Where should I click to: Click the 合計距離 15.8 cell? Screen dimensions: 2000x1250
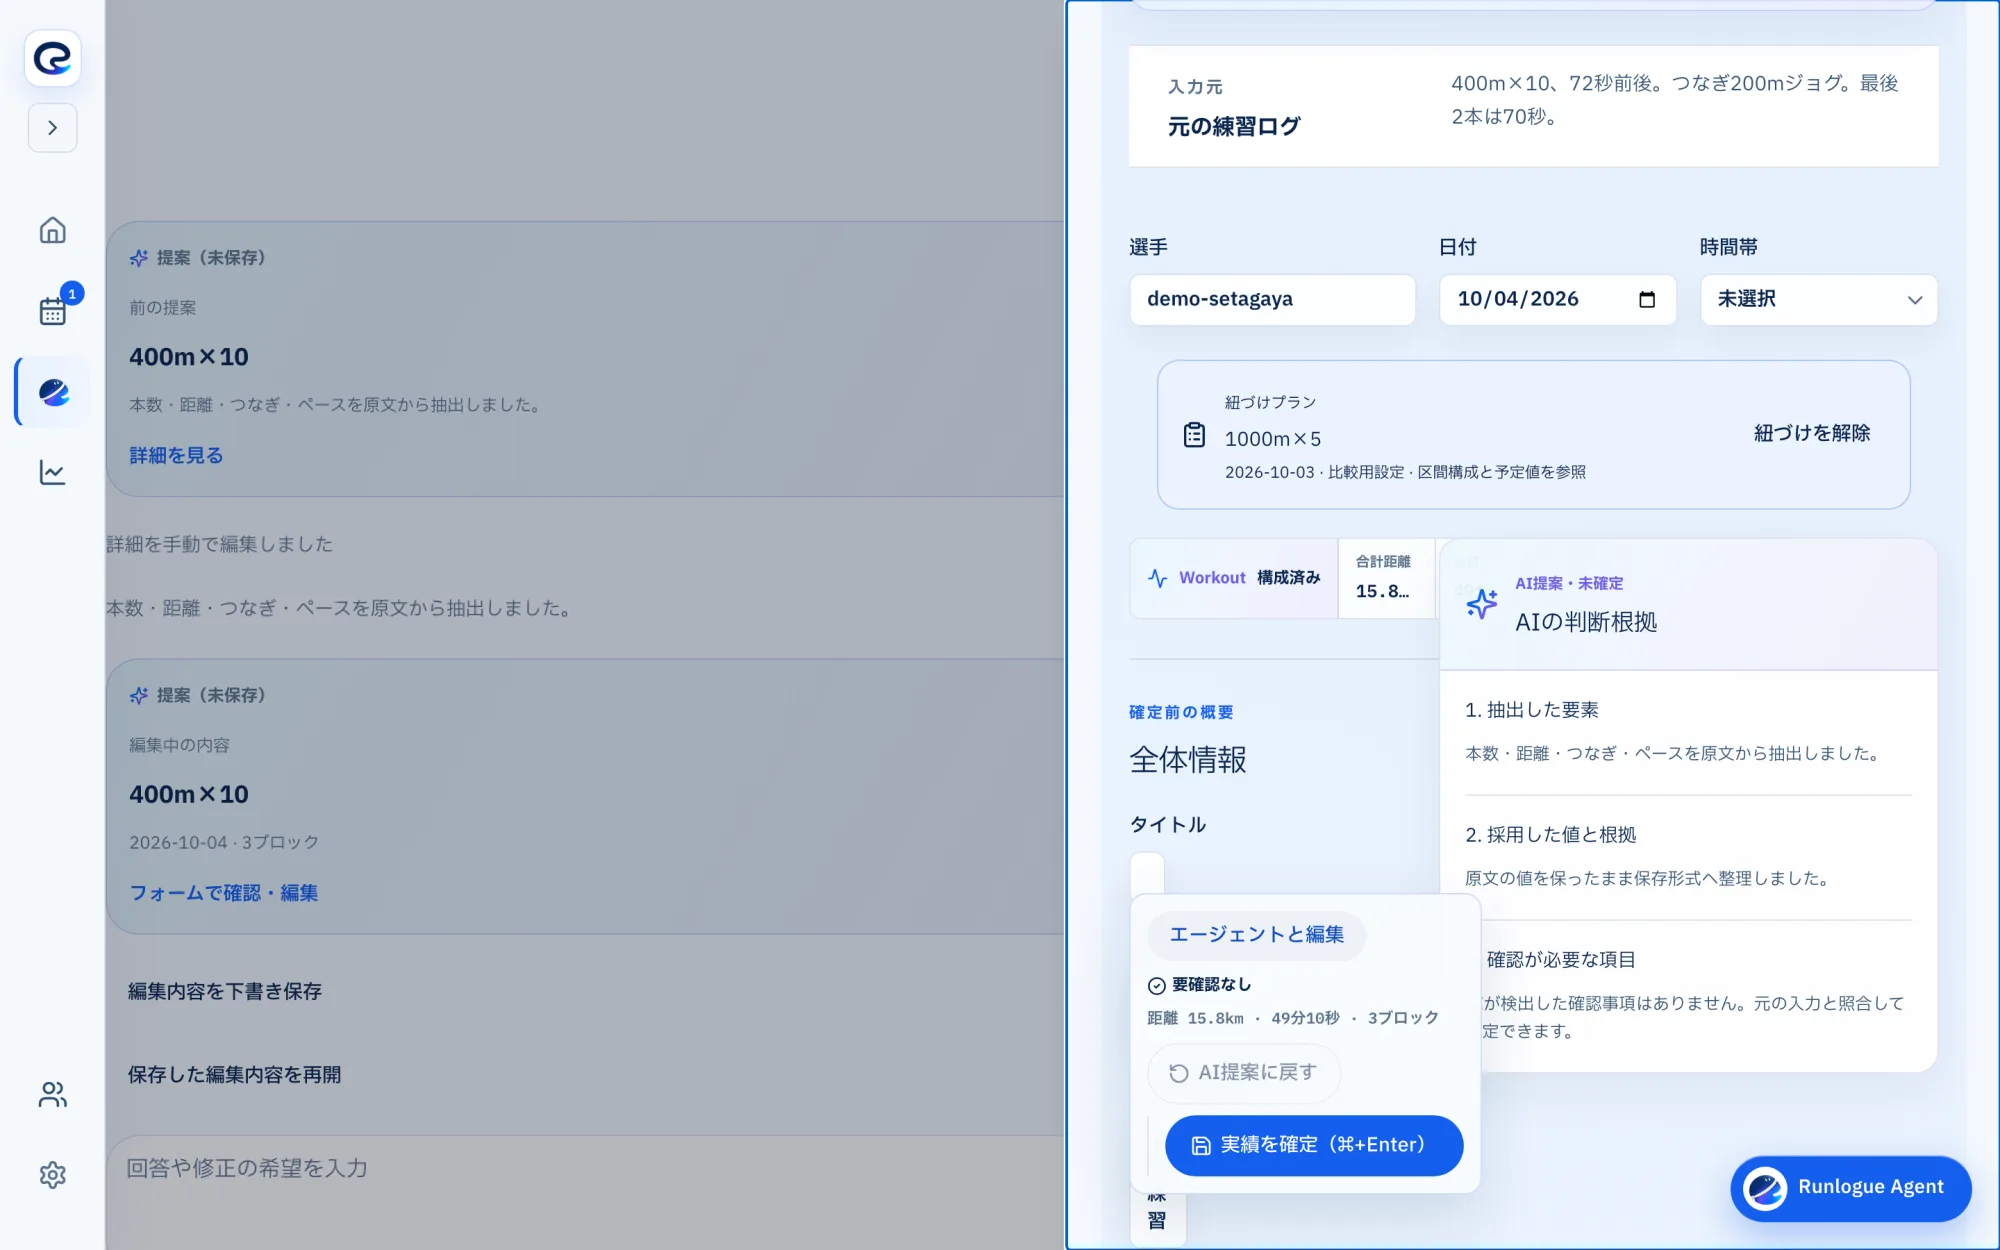[1386, 578]
